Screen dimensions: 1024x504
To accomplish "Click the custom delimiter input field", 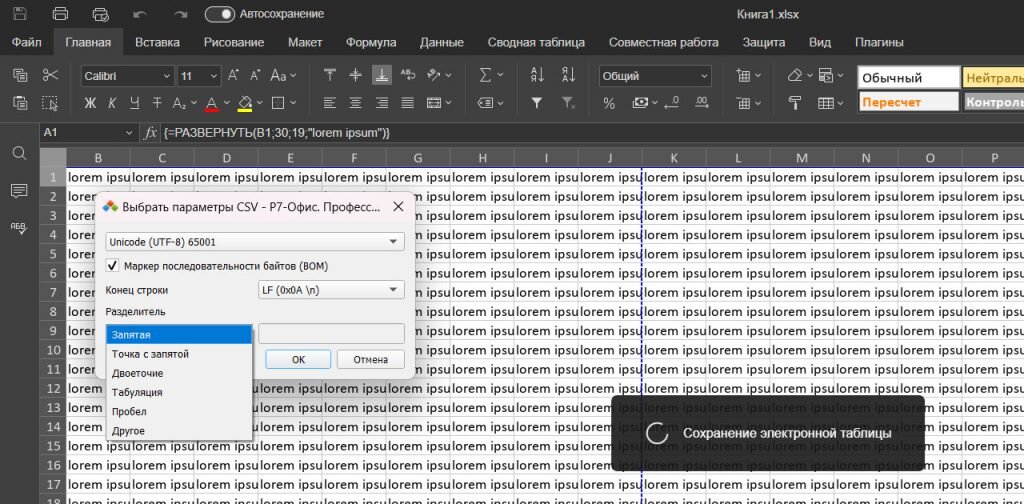I will (331, 334).
